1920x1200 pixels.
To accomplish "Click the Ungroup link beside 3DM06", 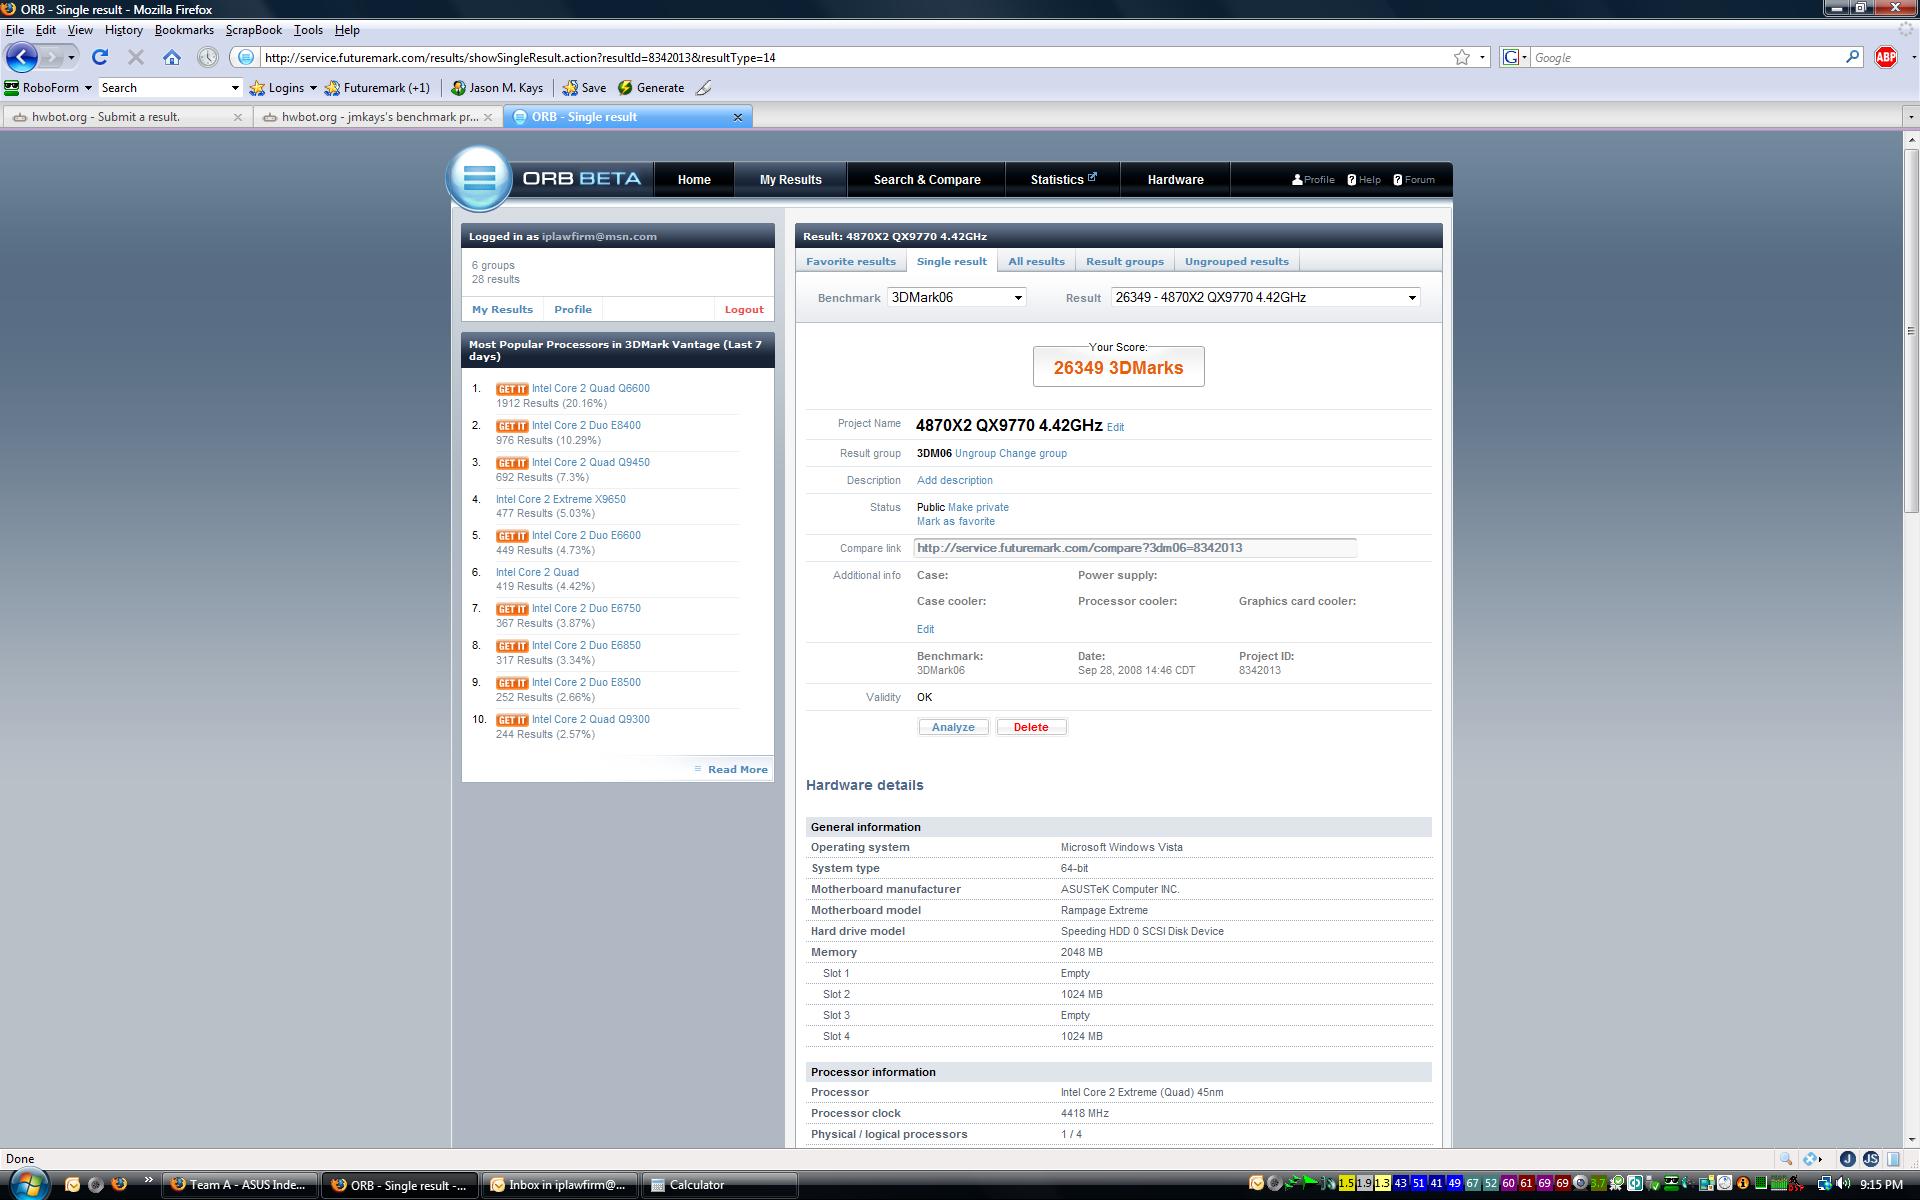I will click(975, 453).
